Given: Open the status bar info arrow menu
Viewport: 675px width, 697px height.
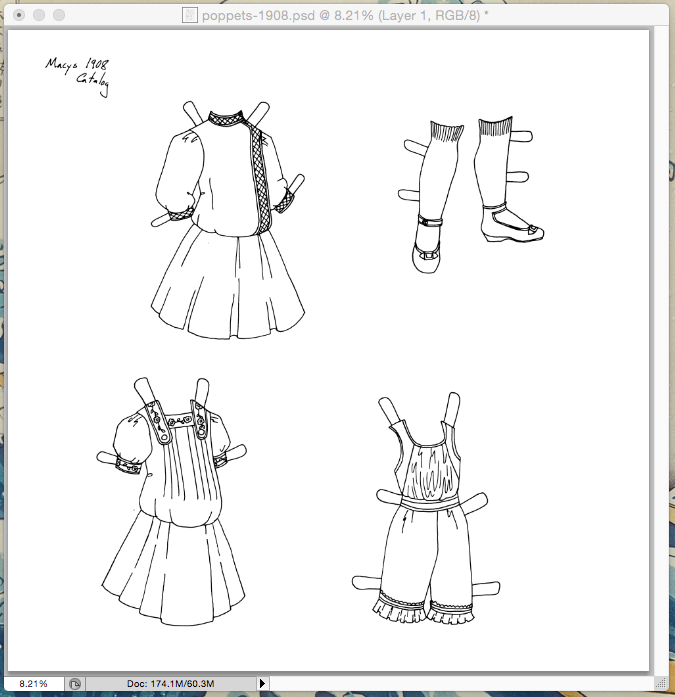Looking at the screenshot, I should [x=262, y=683].
